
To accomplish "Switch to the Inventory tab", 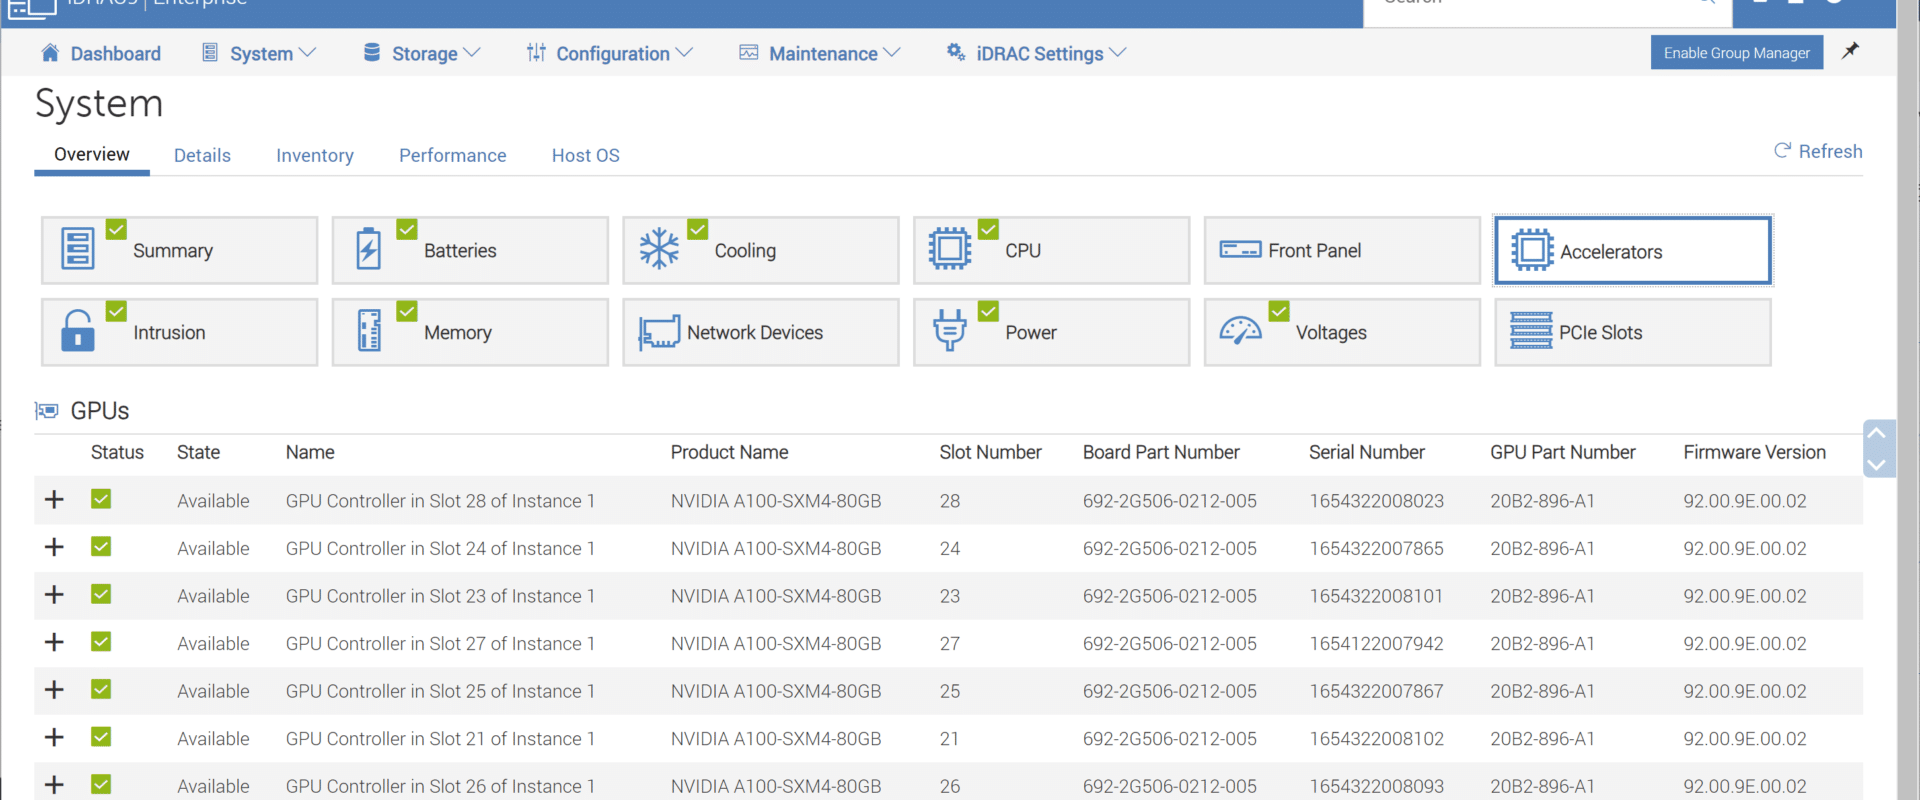I will [315, 156].
